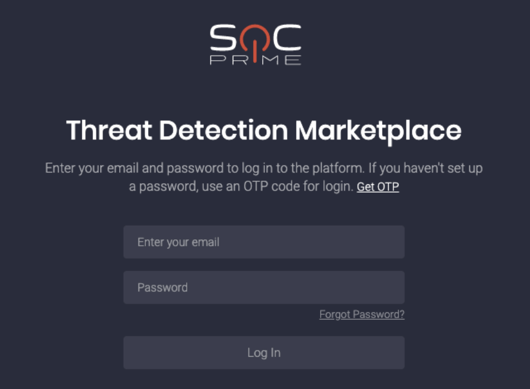Click the SOC Prime logo

tap(255, 44)
